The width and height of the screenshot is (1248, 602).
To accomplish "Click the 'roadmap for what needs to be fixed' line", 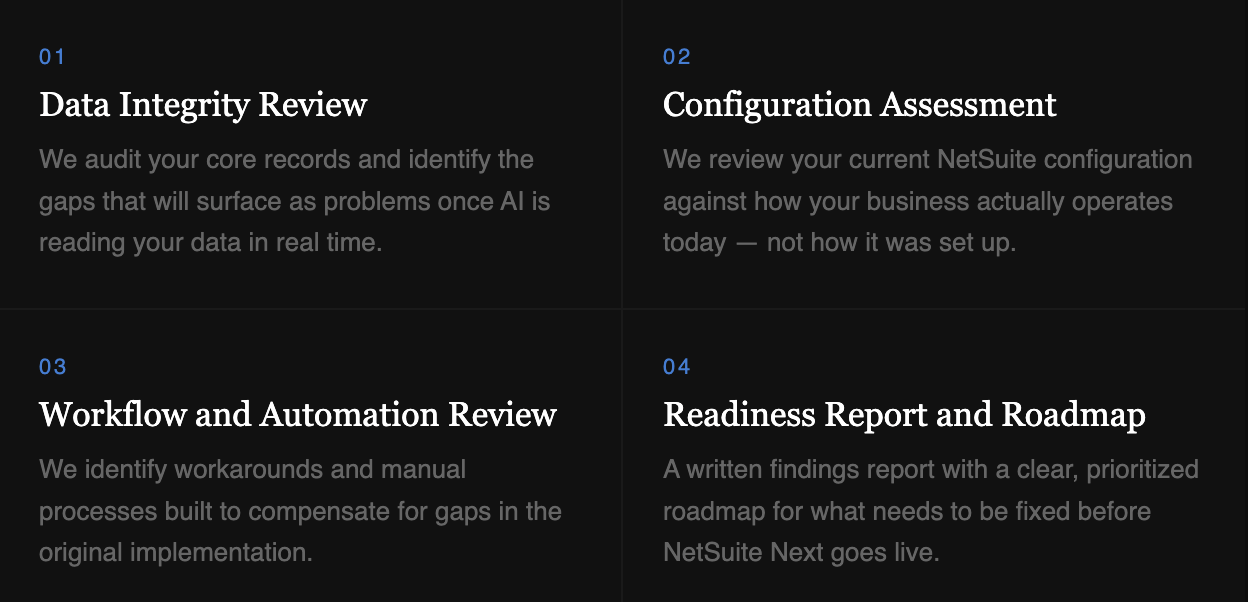I will click(x=907, y=512).
